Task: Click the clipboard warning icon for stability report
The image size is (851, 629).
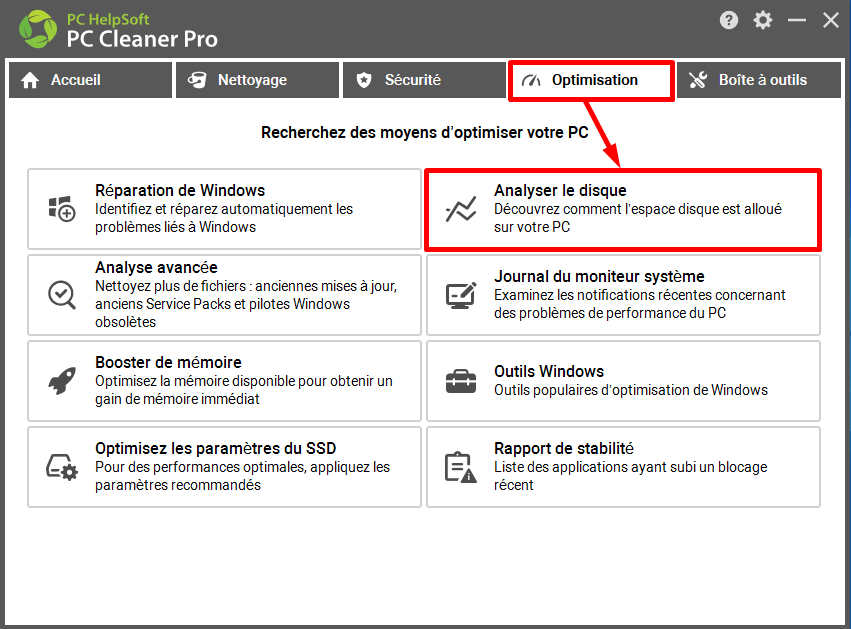Action: 461,467
